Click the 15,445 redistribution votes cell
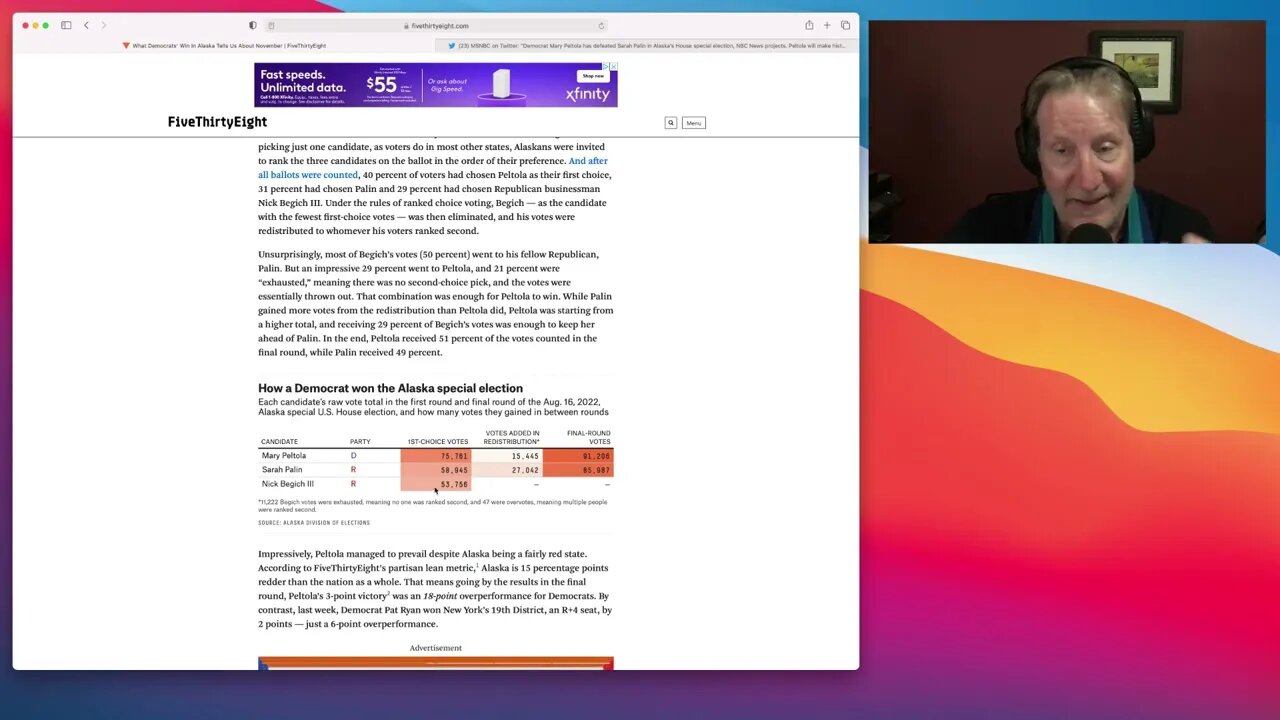The image size is (1280, 720). (x=507, y=456)
